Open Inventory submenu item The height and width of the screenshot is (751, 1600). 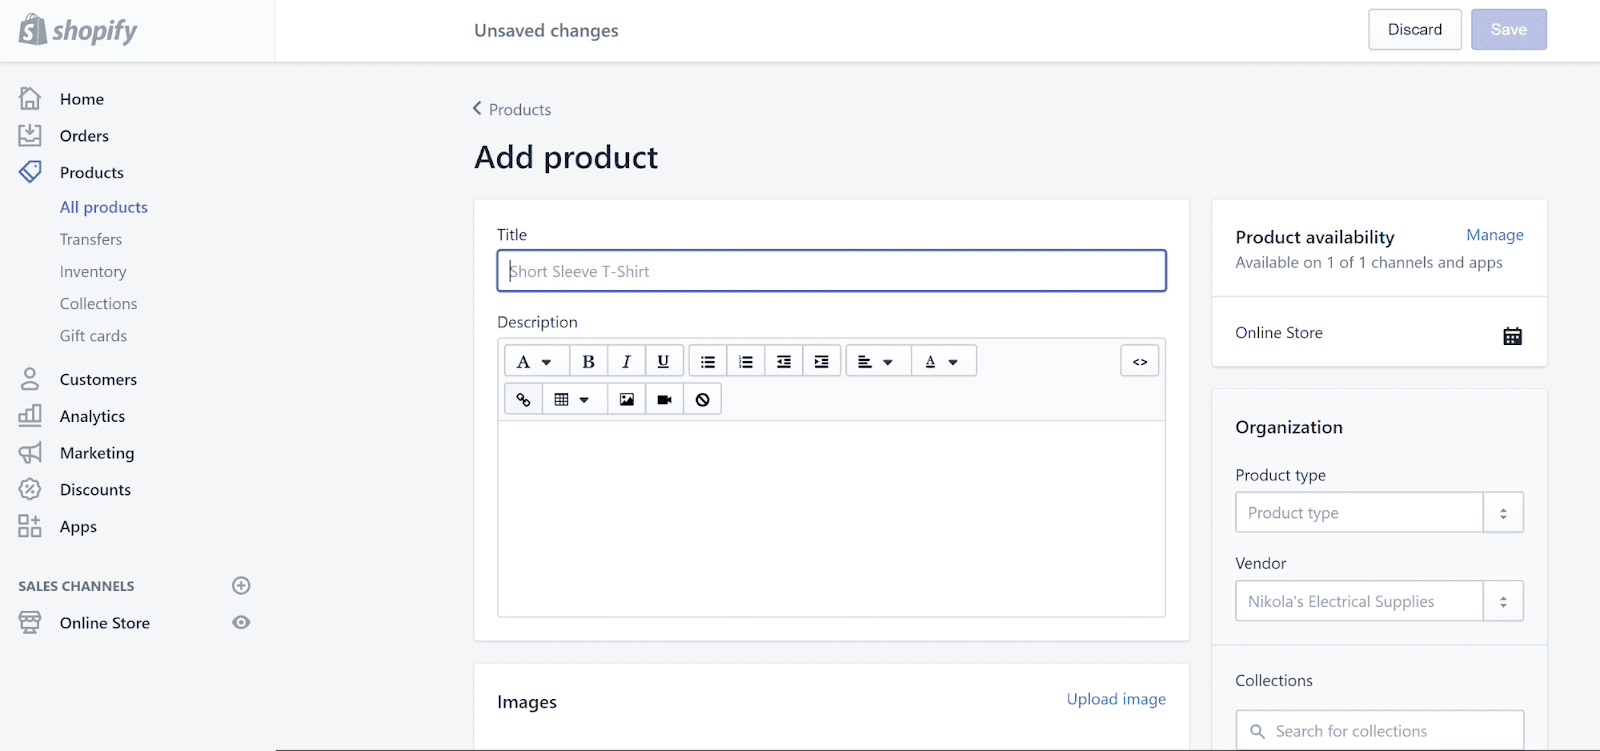point(93,271)
